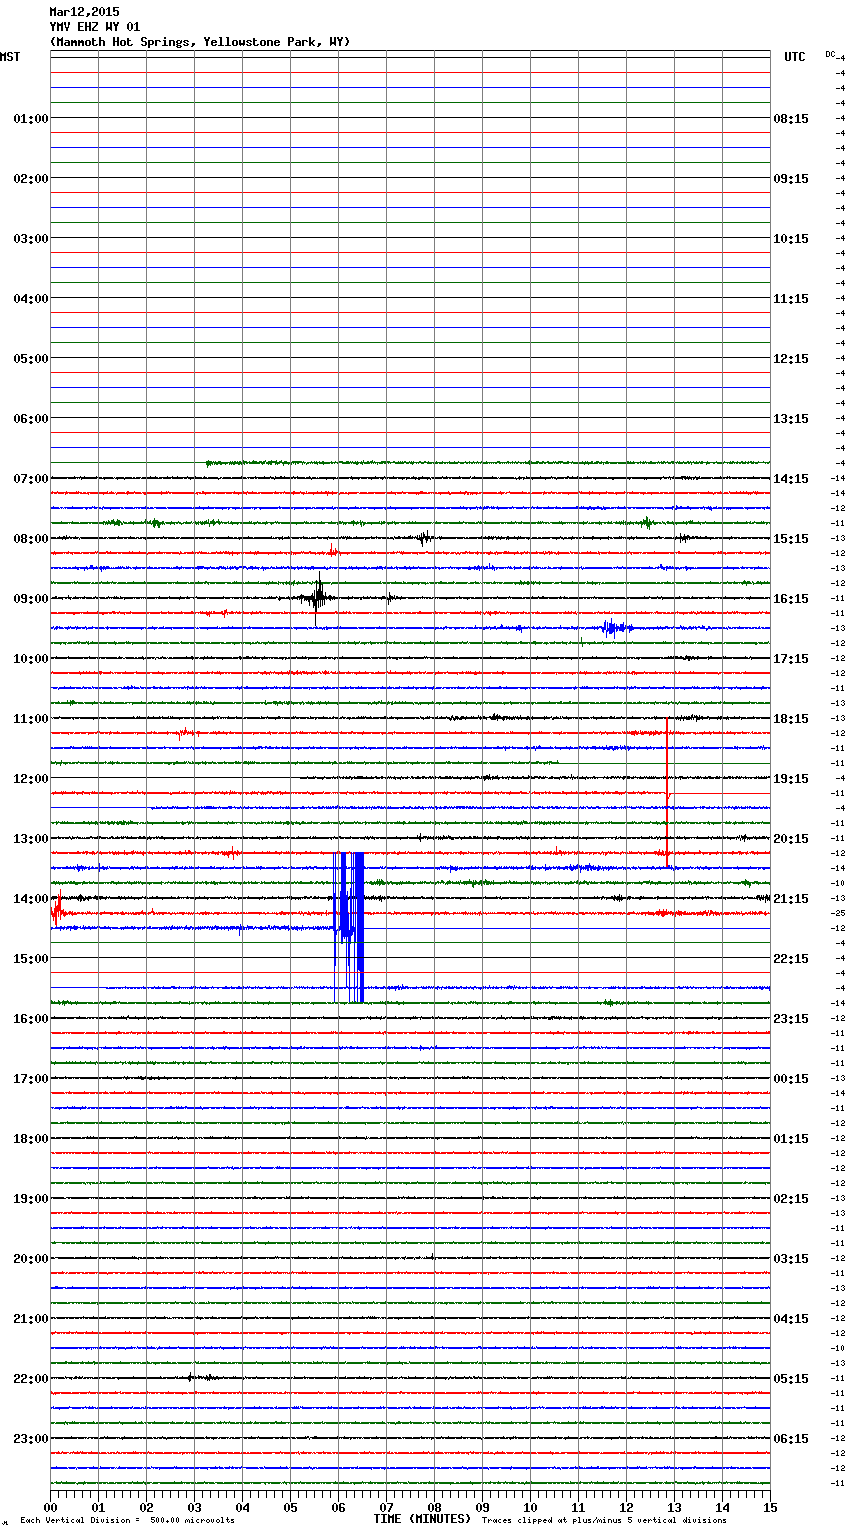Click the 20:15 UTC time label
Image resolution: width=850 pixels, height=1534 pixels.
tap(791, 839)
